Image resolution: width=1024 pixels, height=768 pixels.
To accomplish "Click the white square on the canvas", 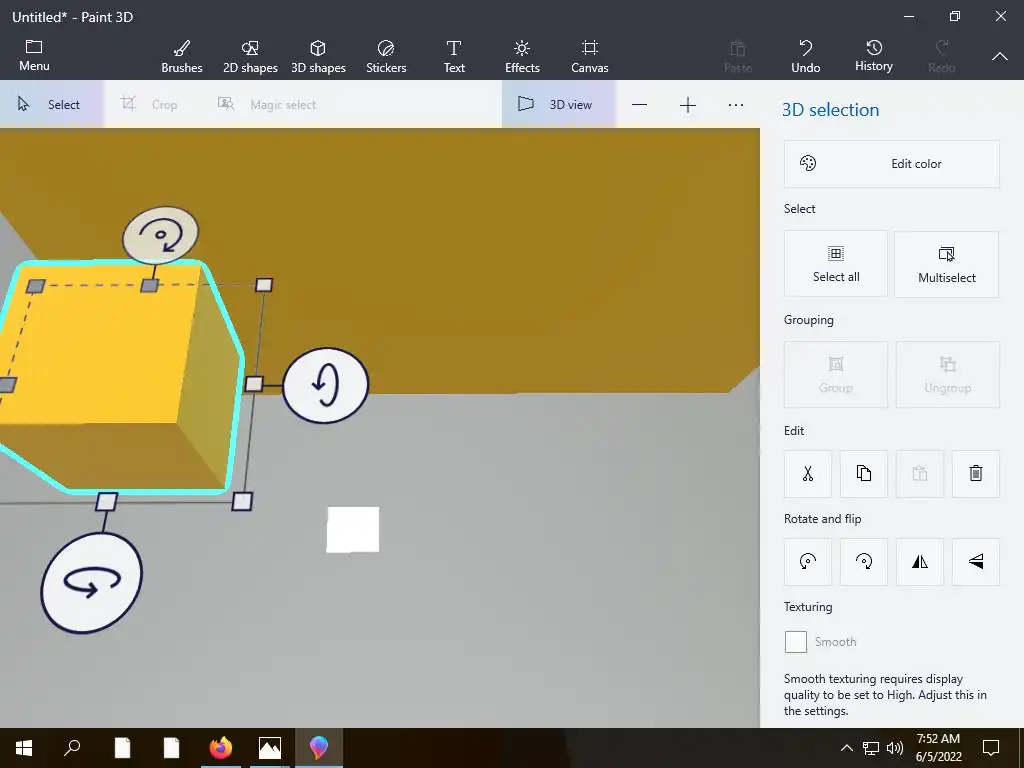I will [353, 530].
